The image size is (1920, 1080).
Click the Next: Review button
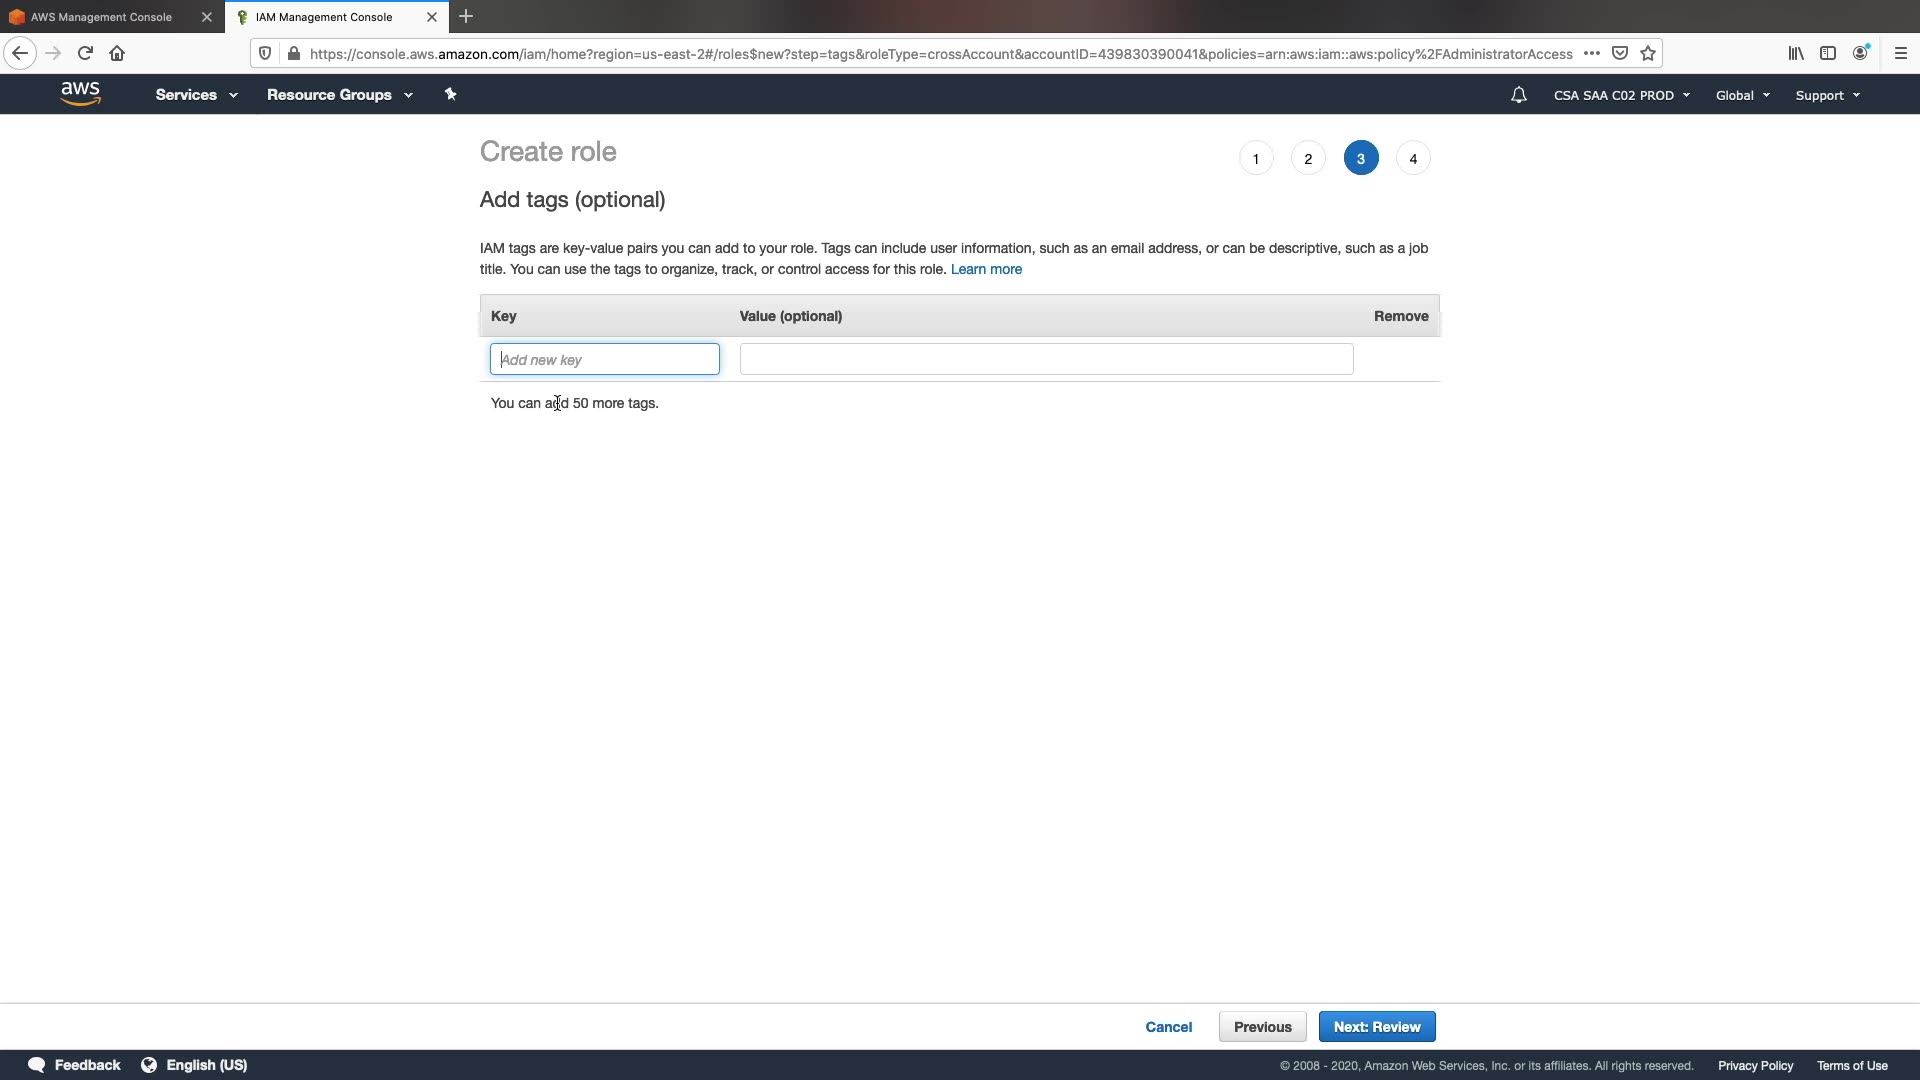pos(1376,1027)
